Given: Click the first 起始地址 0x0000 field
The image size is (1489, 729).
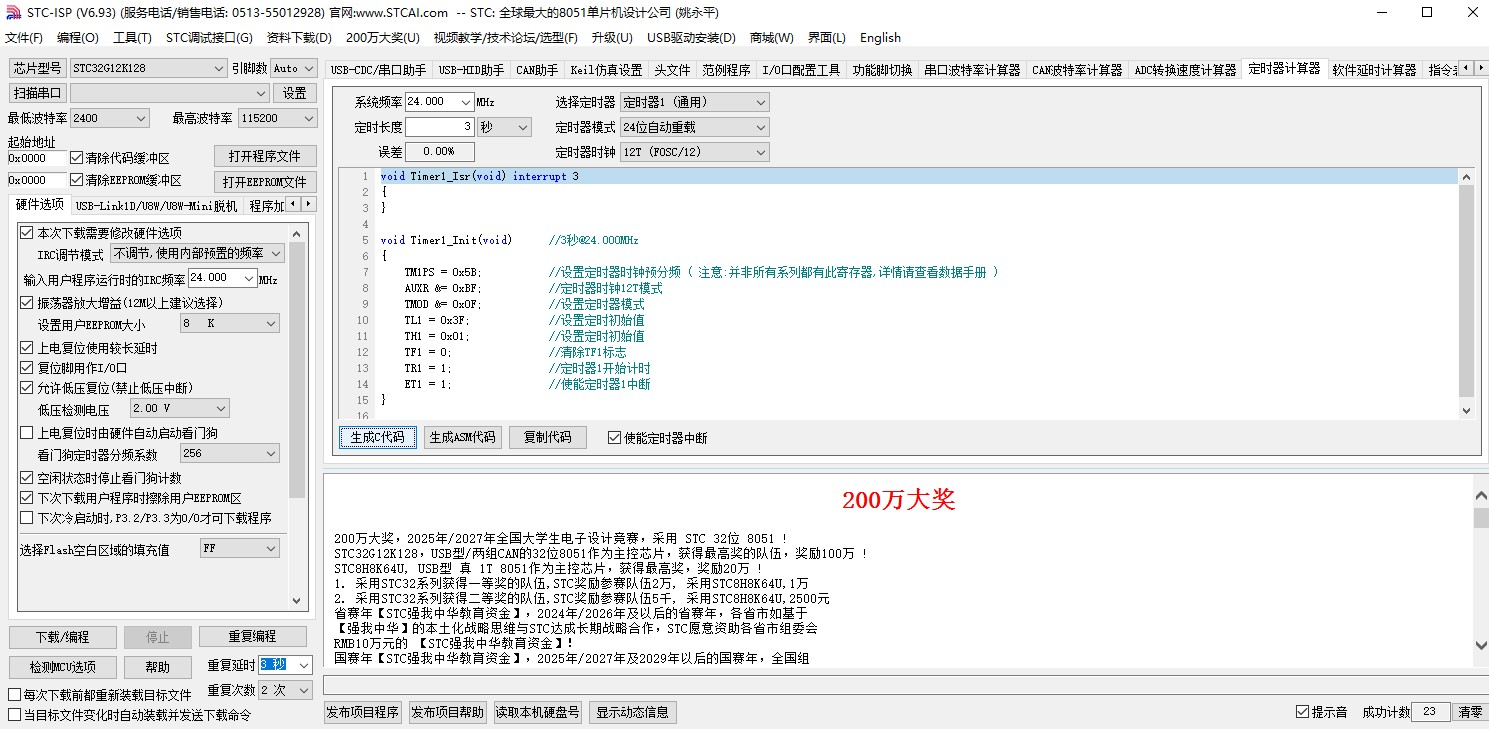Looking at the screenshot, I should click(x=37, y=158).
